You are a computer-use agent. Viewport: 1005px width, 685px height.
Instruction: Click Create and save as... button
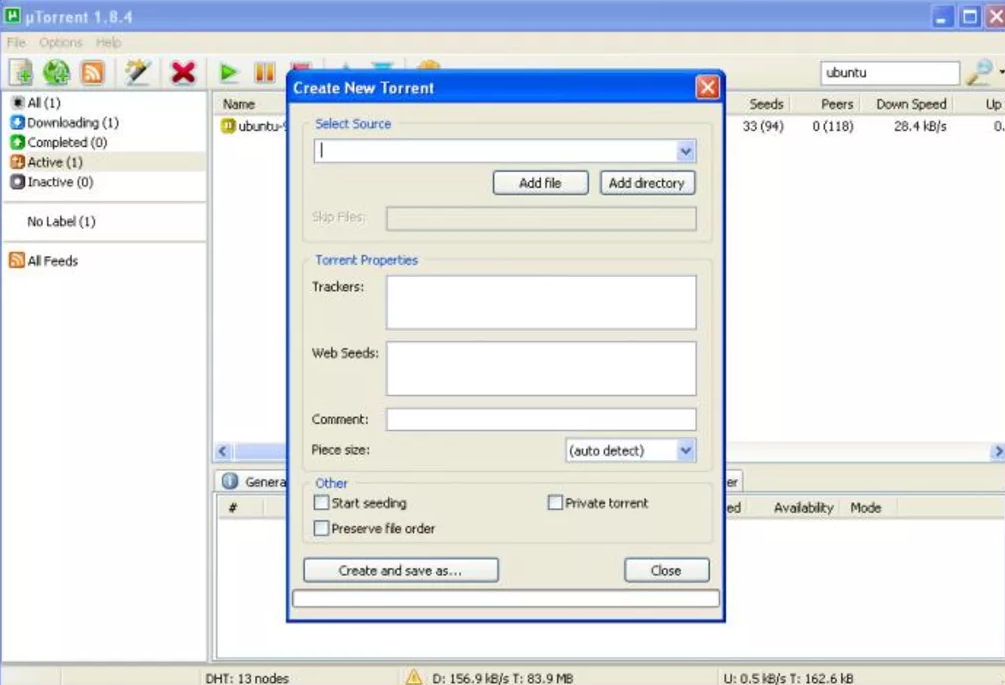click(x=401, y=570)
